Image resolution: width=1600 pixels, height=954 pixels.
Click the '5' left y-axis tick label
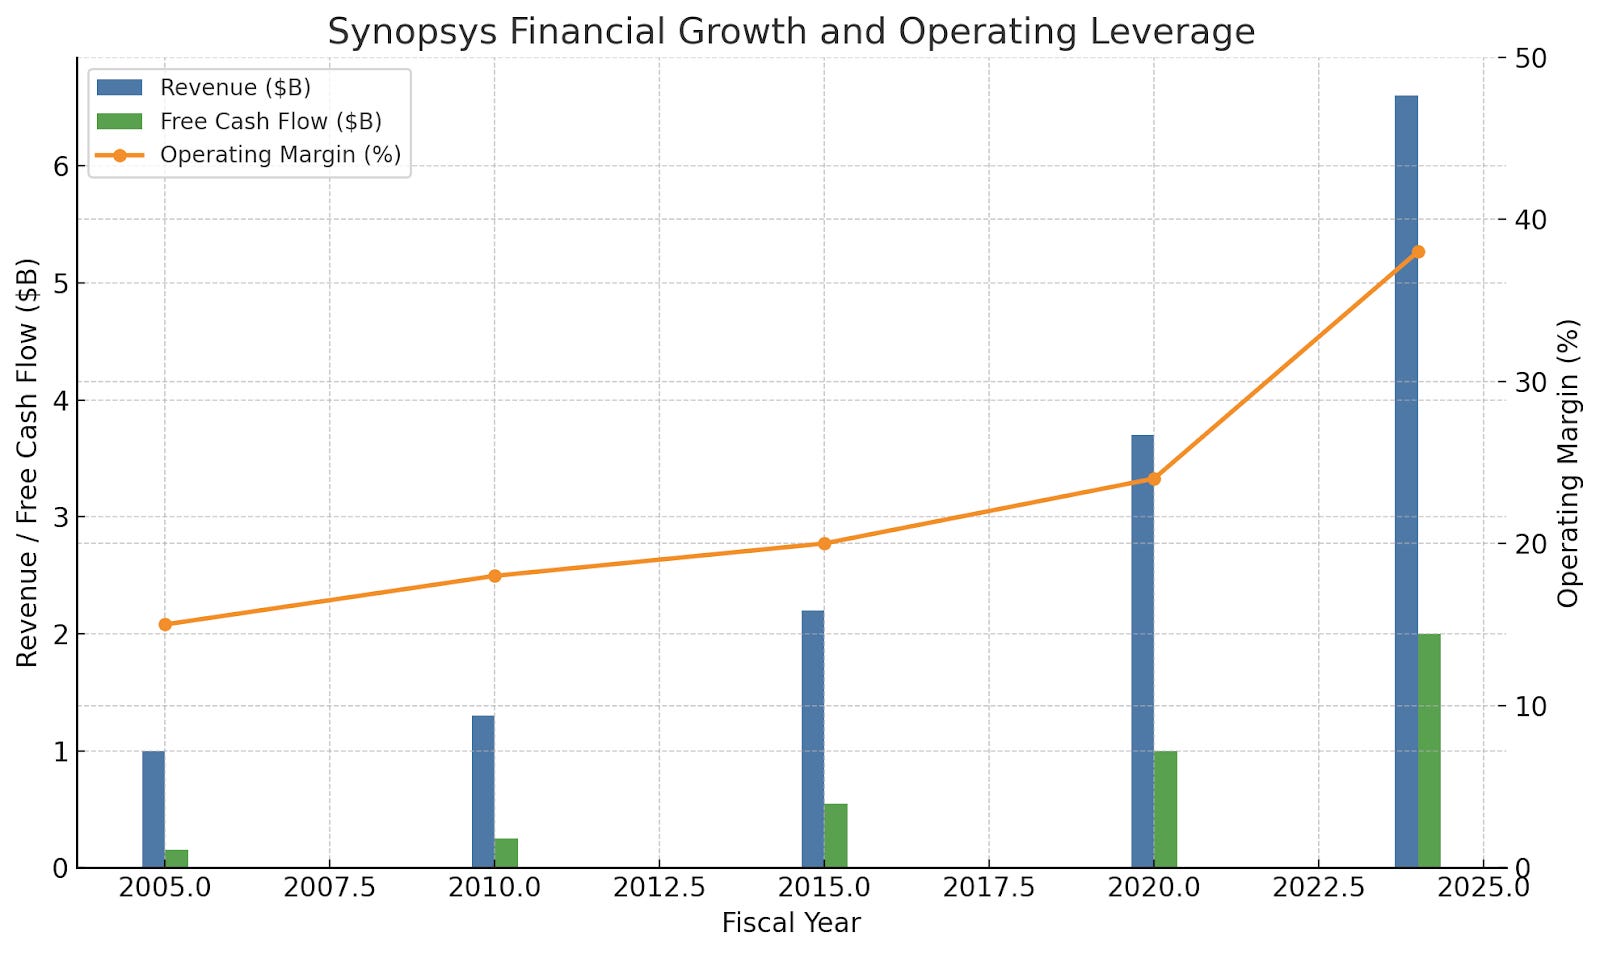tap(61, 283)
